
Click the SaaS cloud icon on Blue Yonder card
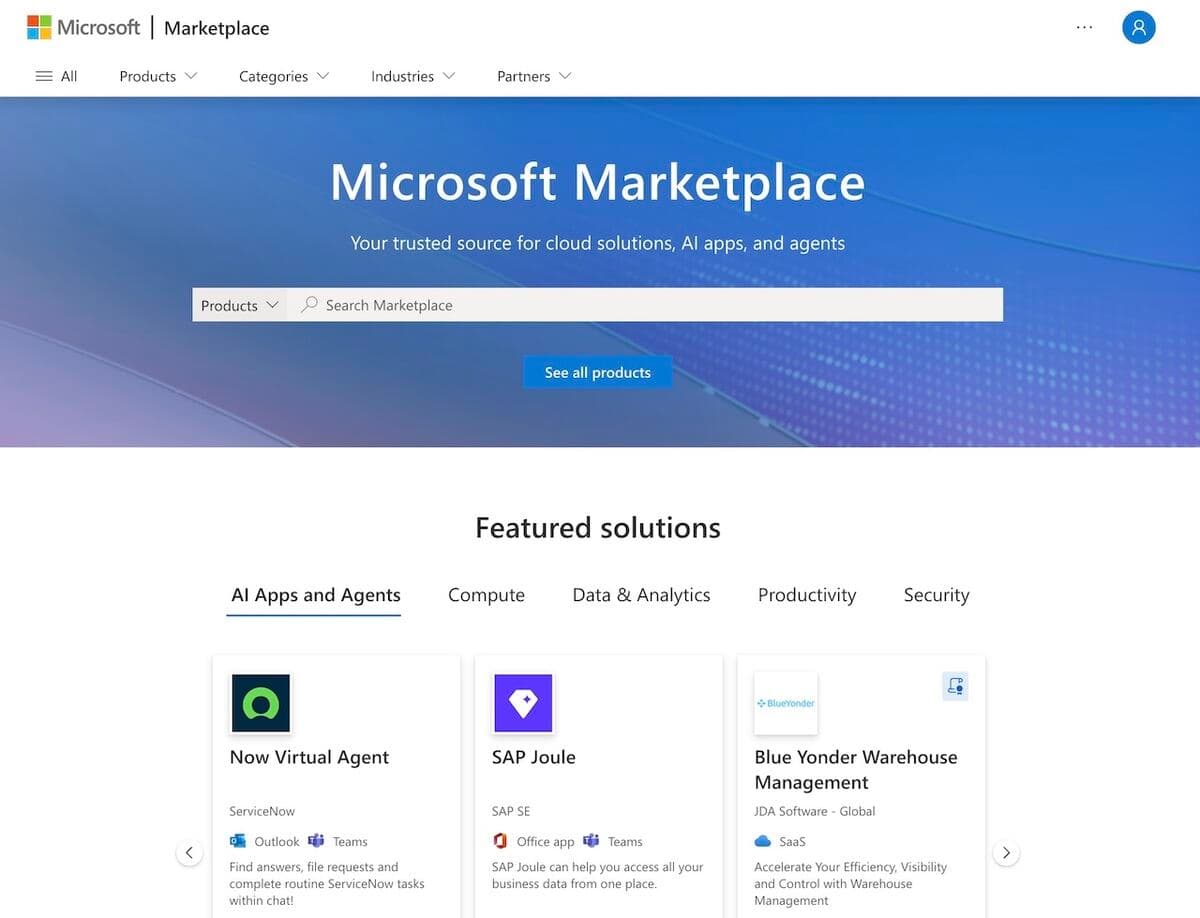[x=763, y=841]
